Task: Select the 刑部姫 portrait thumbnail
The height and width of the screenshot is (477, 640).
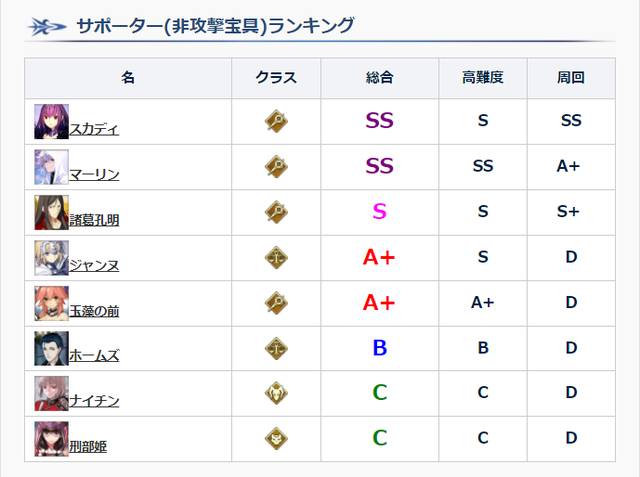Action: tap(51, 437)
